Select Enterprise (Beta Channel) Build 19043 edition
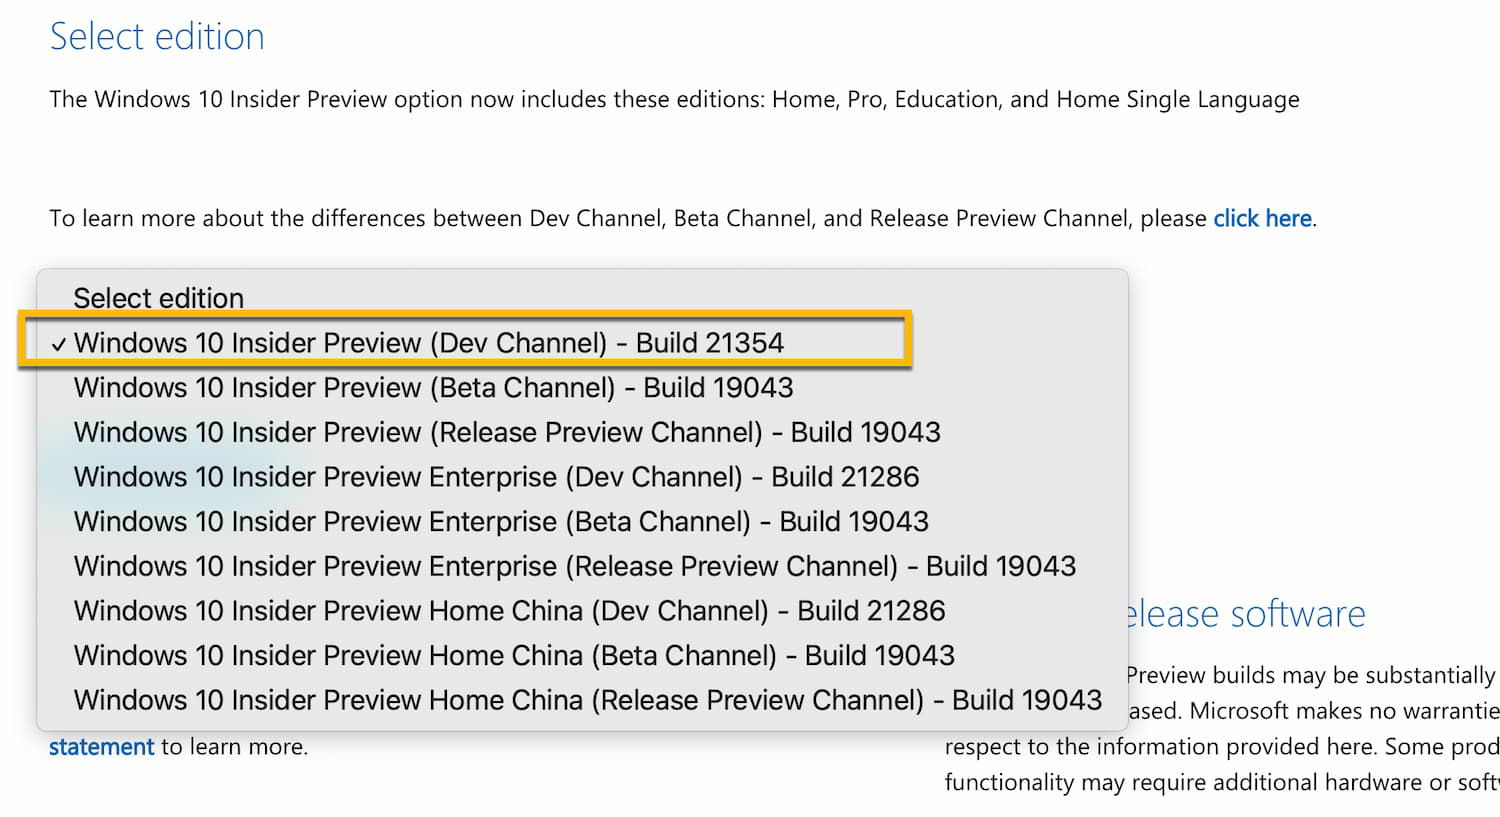The height and width of the screenshot is (817, 1500). 500,521
